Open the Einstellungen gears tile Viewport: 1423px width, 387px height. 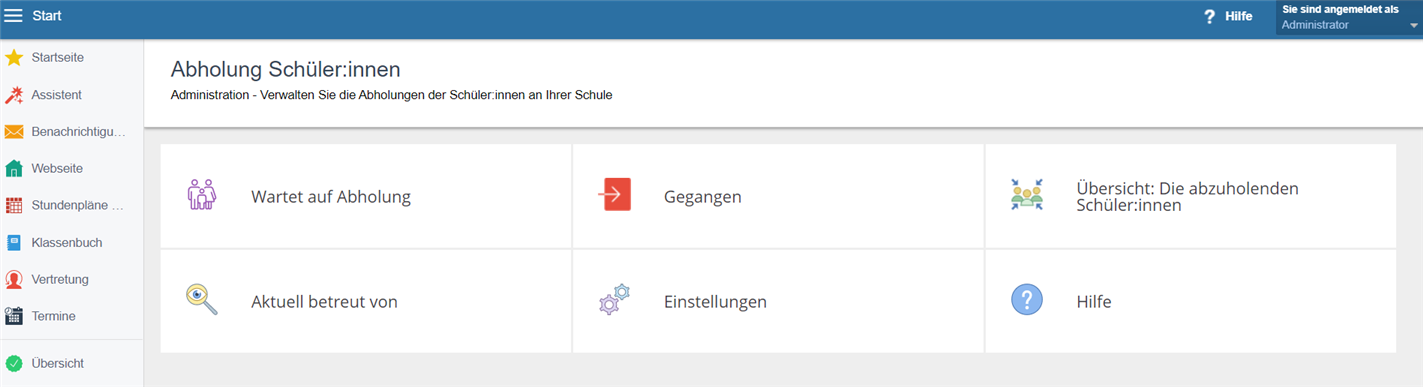tap(778, 301)
